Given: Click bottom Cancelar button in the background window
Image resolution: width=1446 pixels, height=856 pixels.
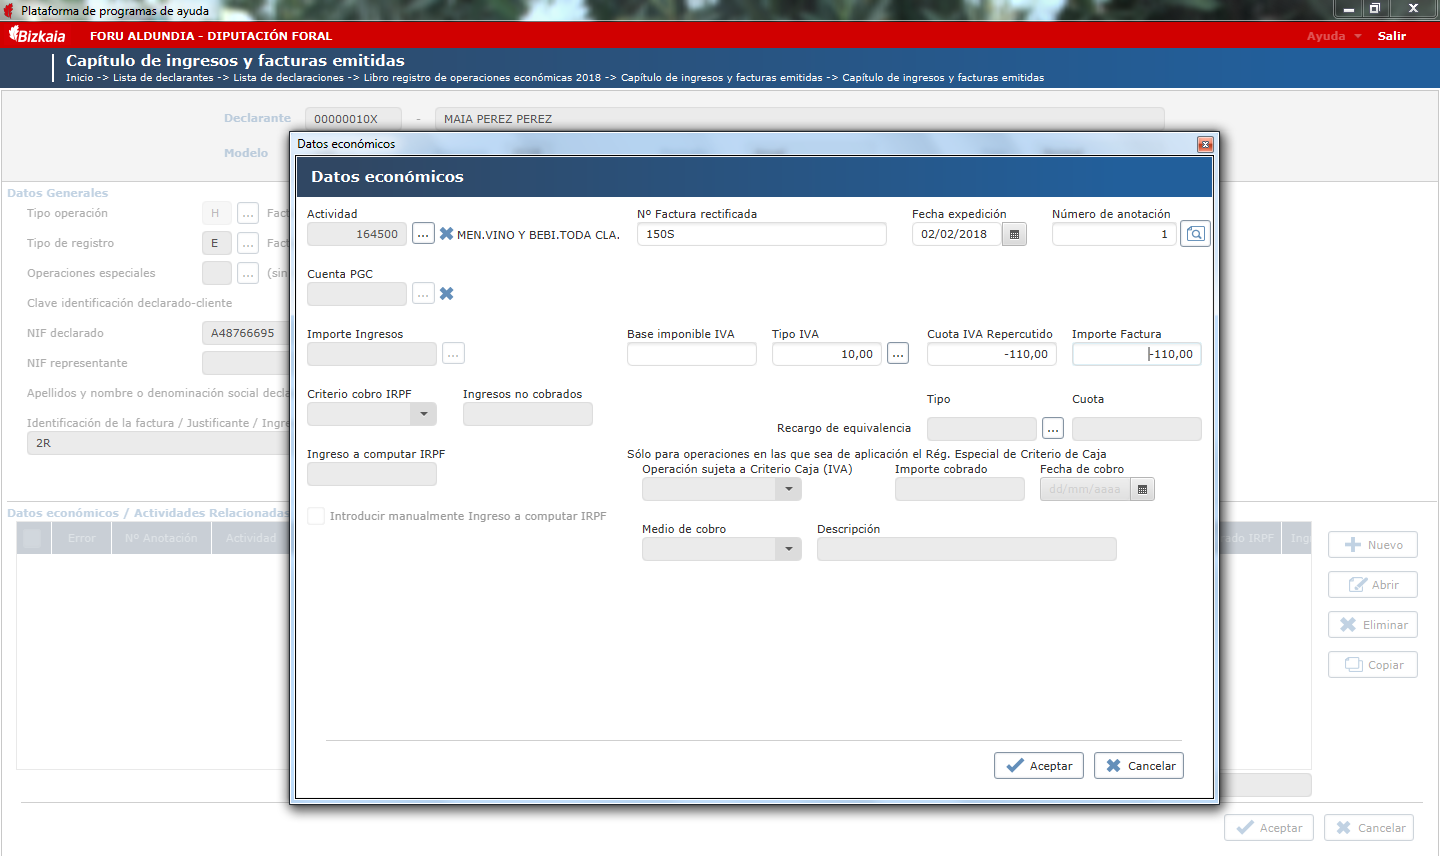Looking at the screenshot, I should [x=1369, y=828].
